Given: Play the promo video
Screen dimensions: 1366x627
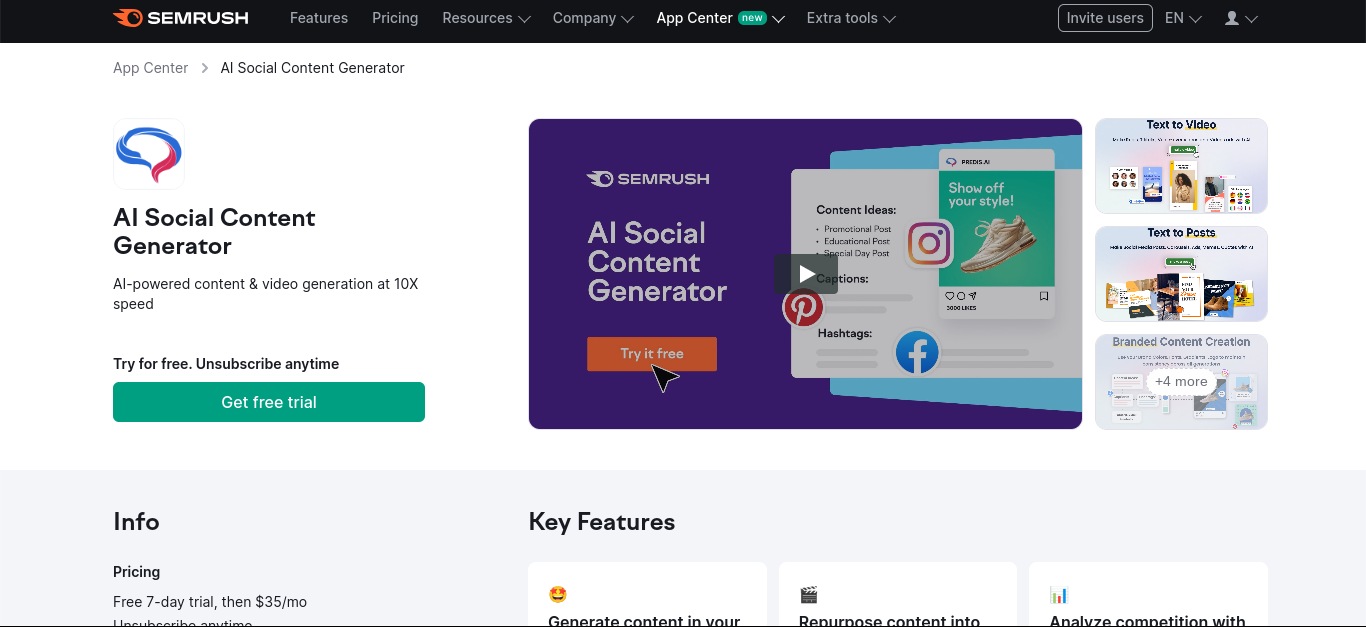Looking at the screenshot, I should tap(805, 274).
